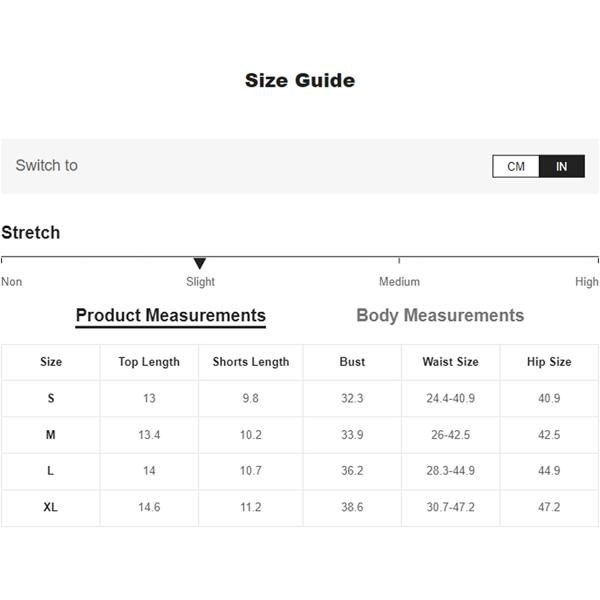
Task: Click the Top Length column header
Action: (149, 362)
